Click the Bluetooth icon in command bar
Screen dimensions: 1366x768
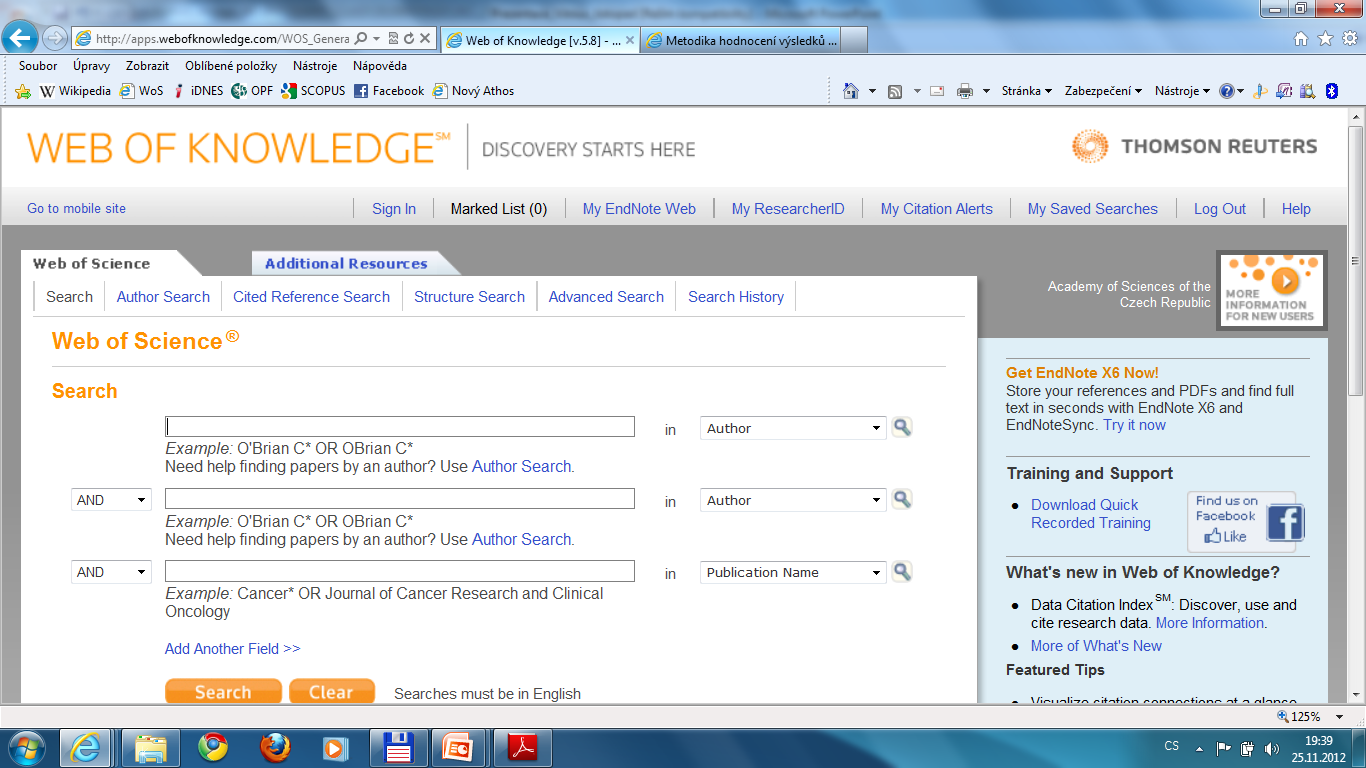[x=1331, y=91]
